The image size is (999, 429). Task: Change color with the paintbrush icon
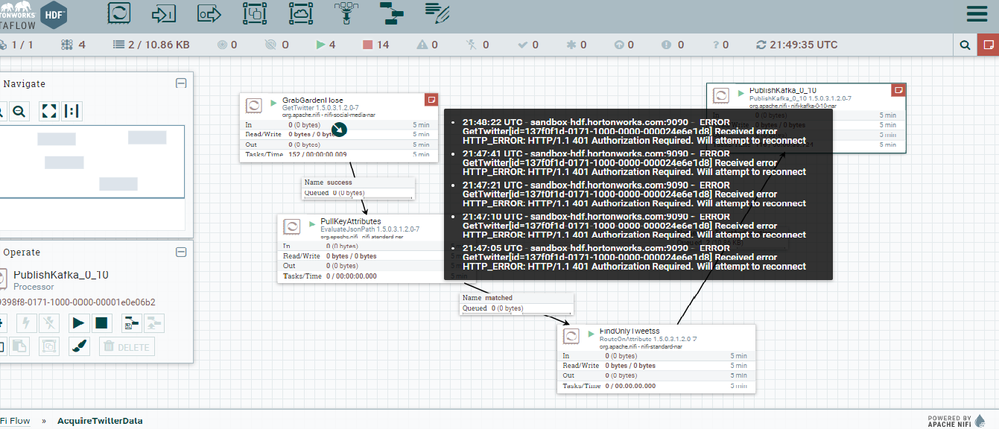(x=78, y=347)
